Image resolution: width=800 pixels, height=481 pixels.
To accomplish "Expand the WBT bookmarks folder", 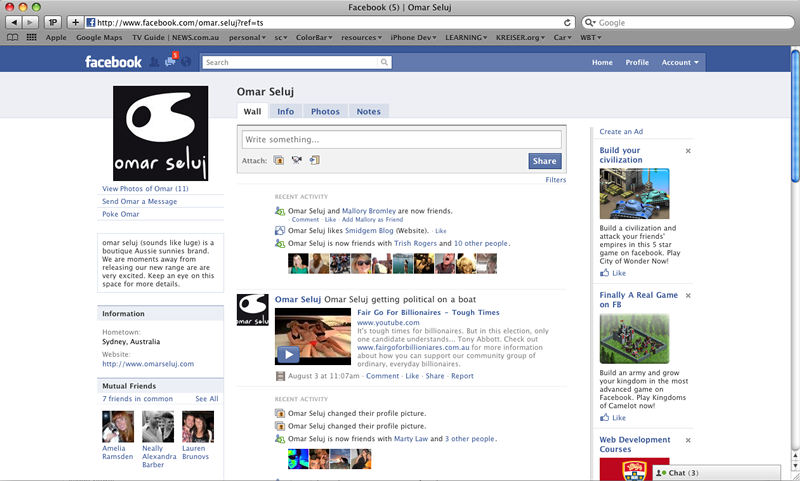I will click(590, 37).
